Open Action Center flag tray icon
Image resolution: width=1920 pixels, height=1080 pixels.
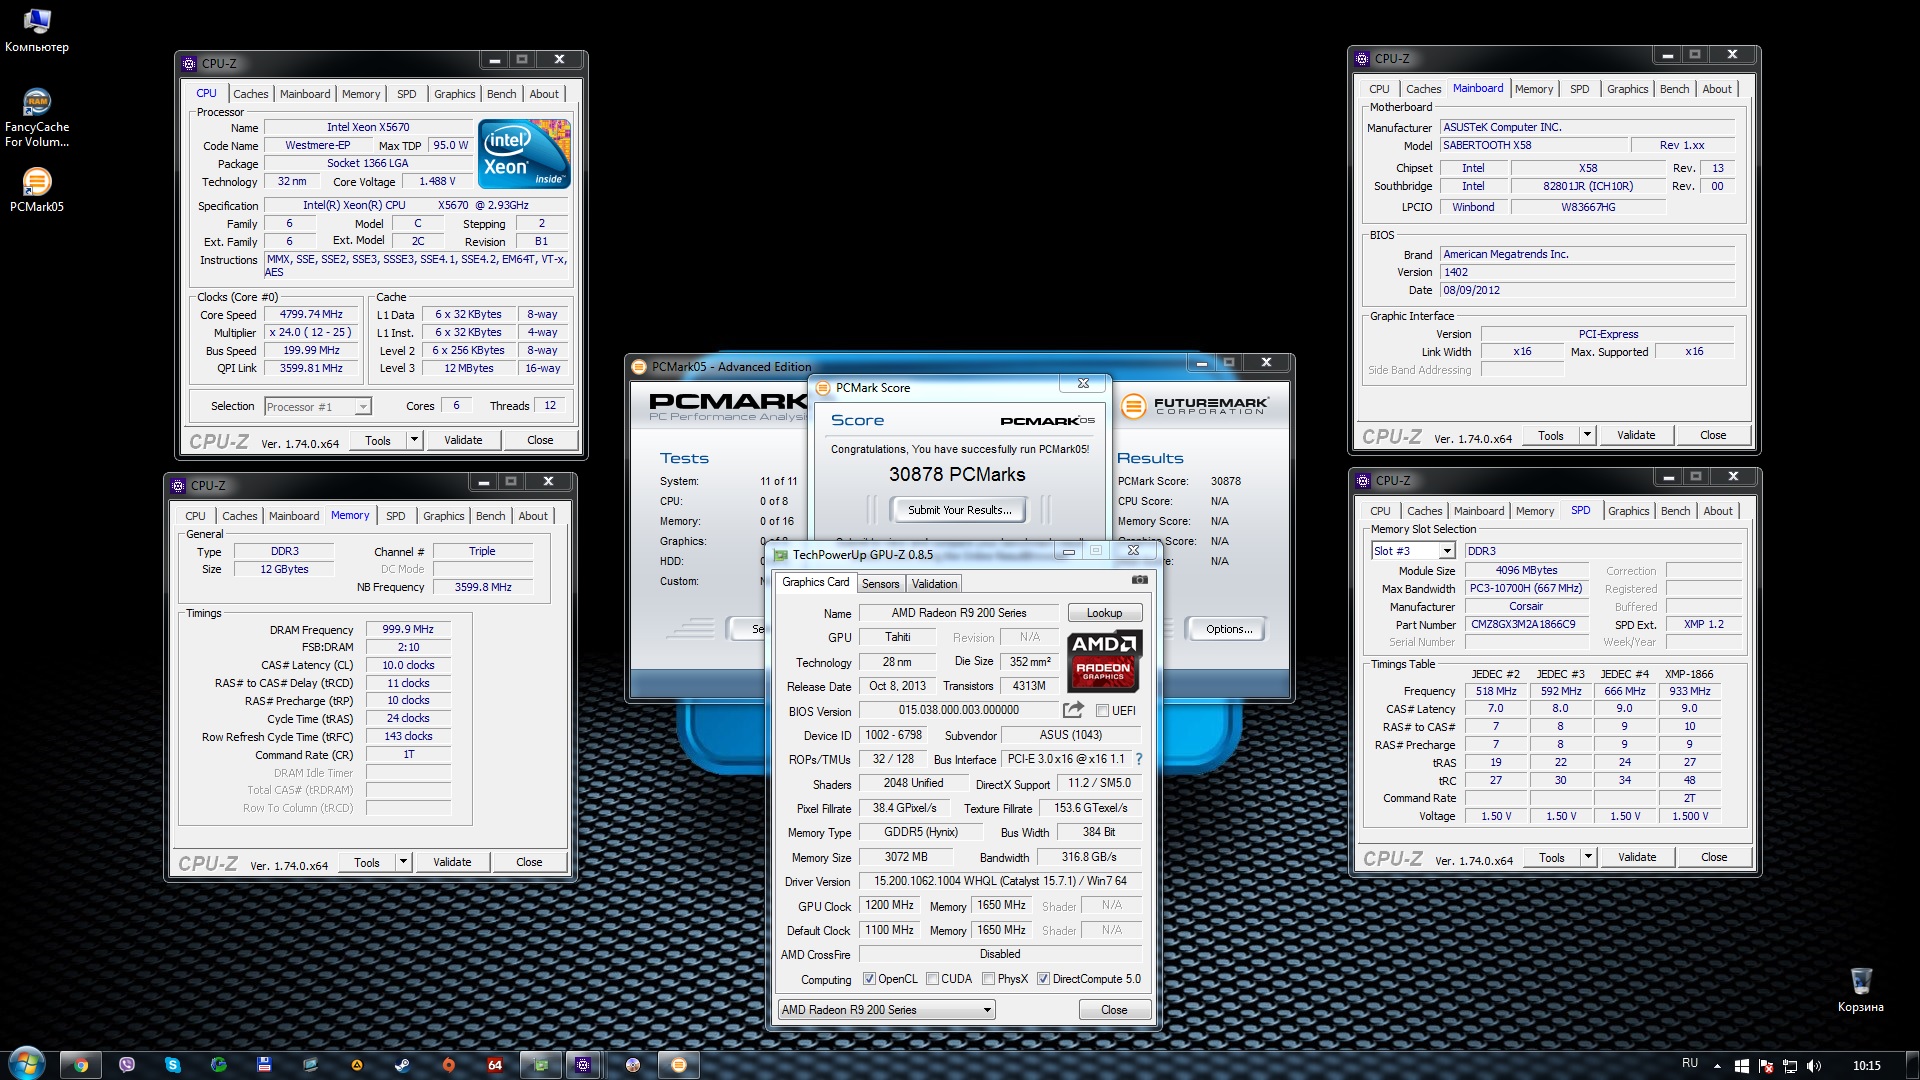[x=1766, y=1065]
